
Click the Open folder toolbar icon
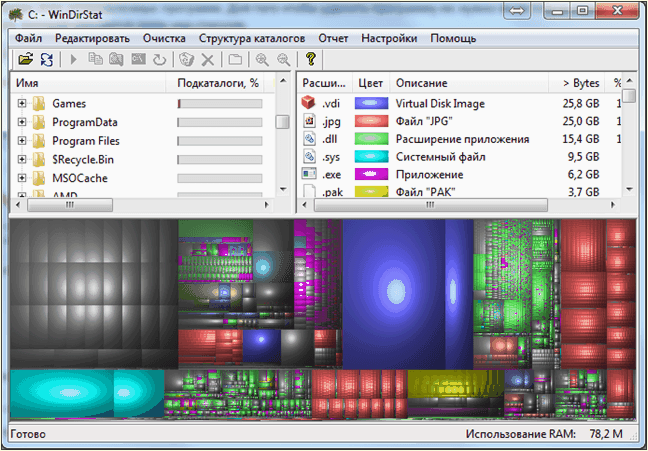click(26, 60)
